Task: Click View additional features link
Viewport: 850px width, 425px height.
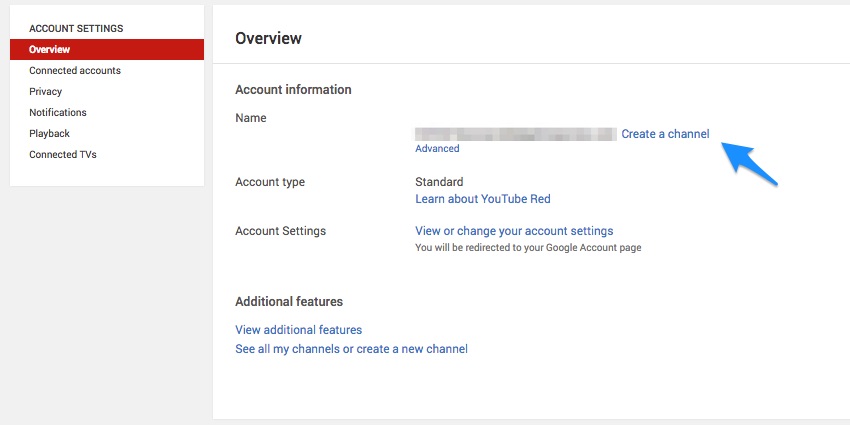Action: tap(298, 330)
